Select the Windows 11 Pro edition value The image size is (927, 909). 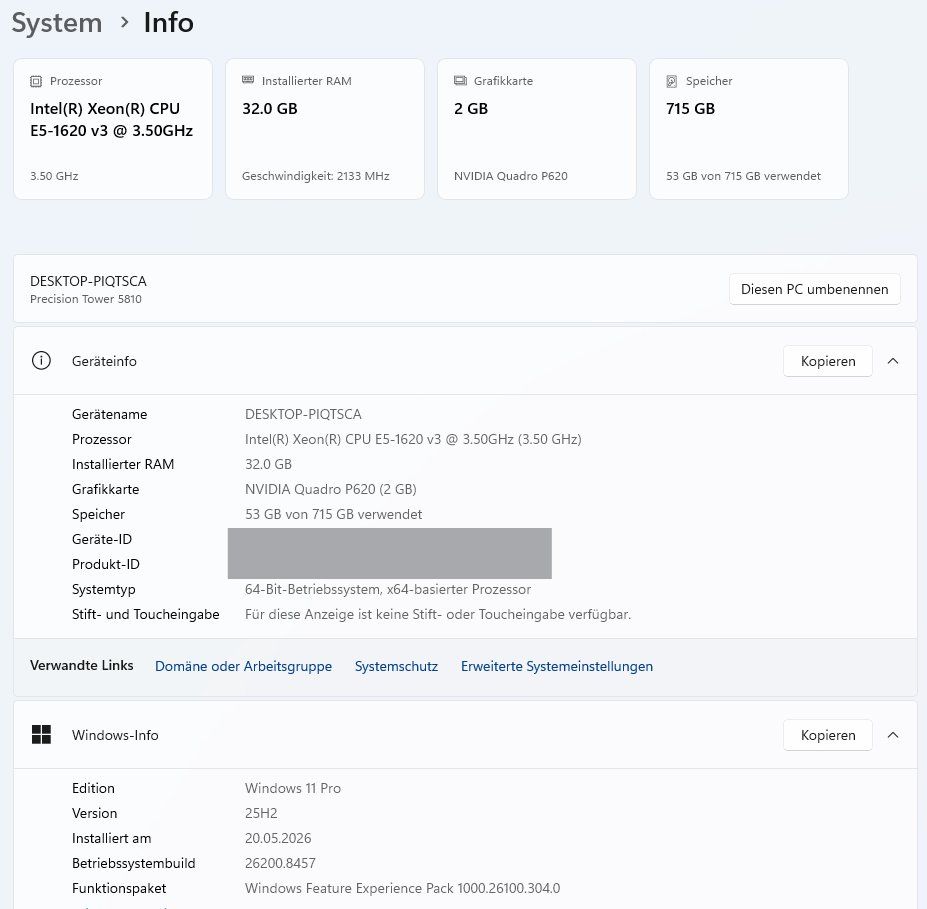point(293,788)
